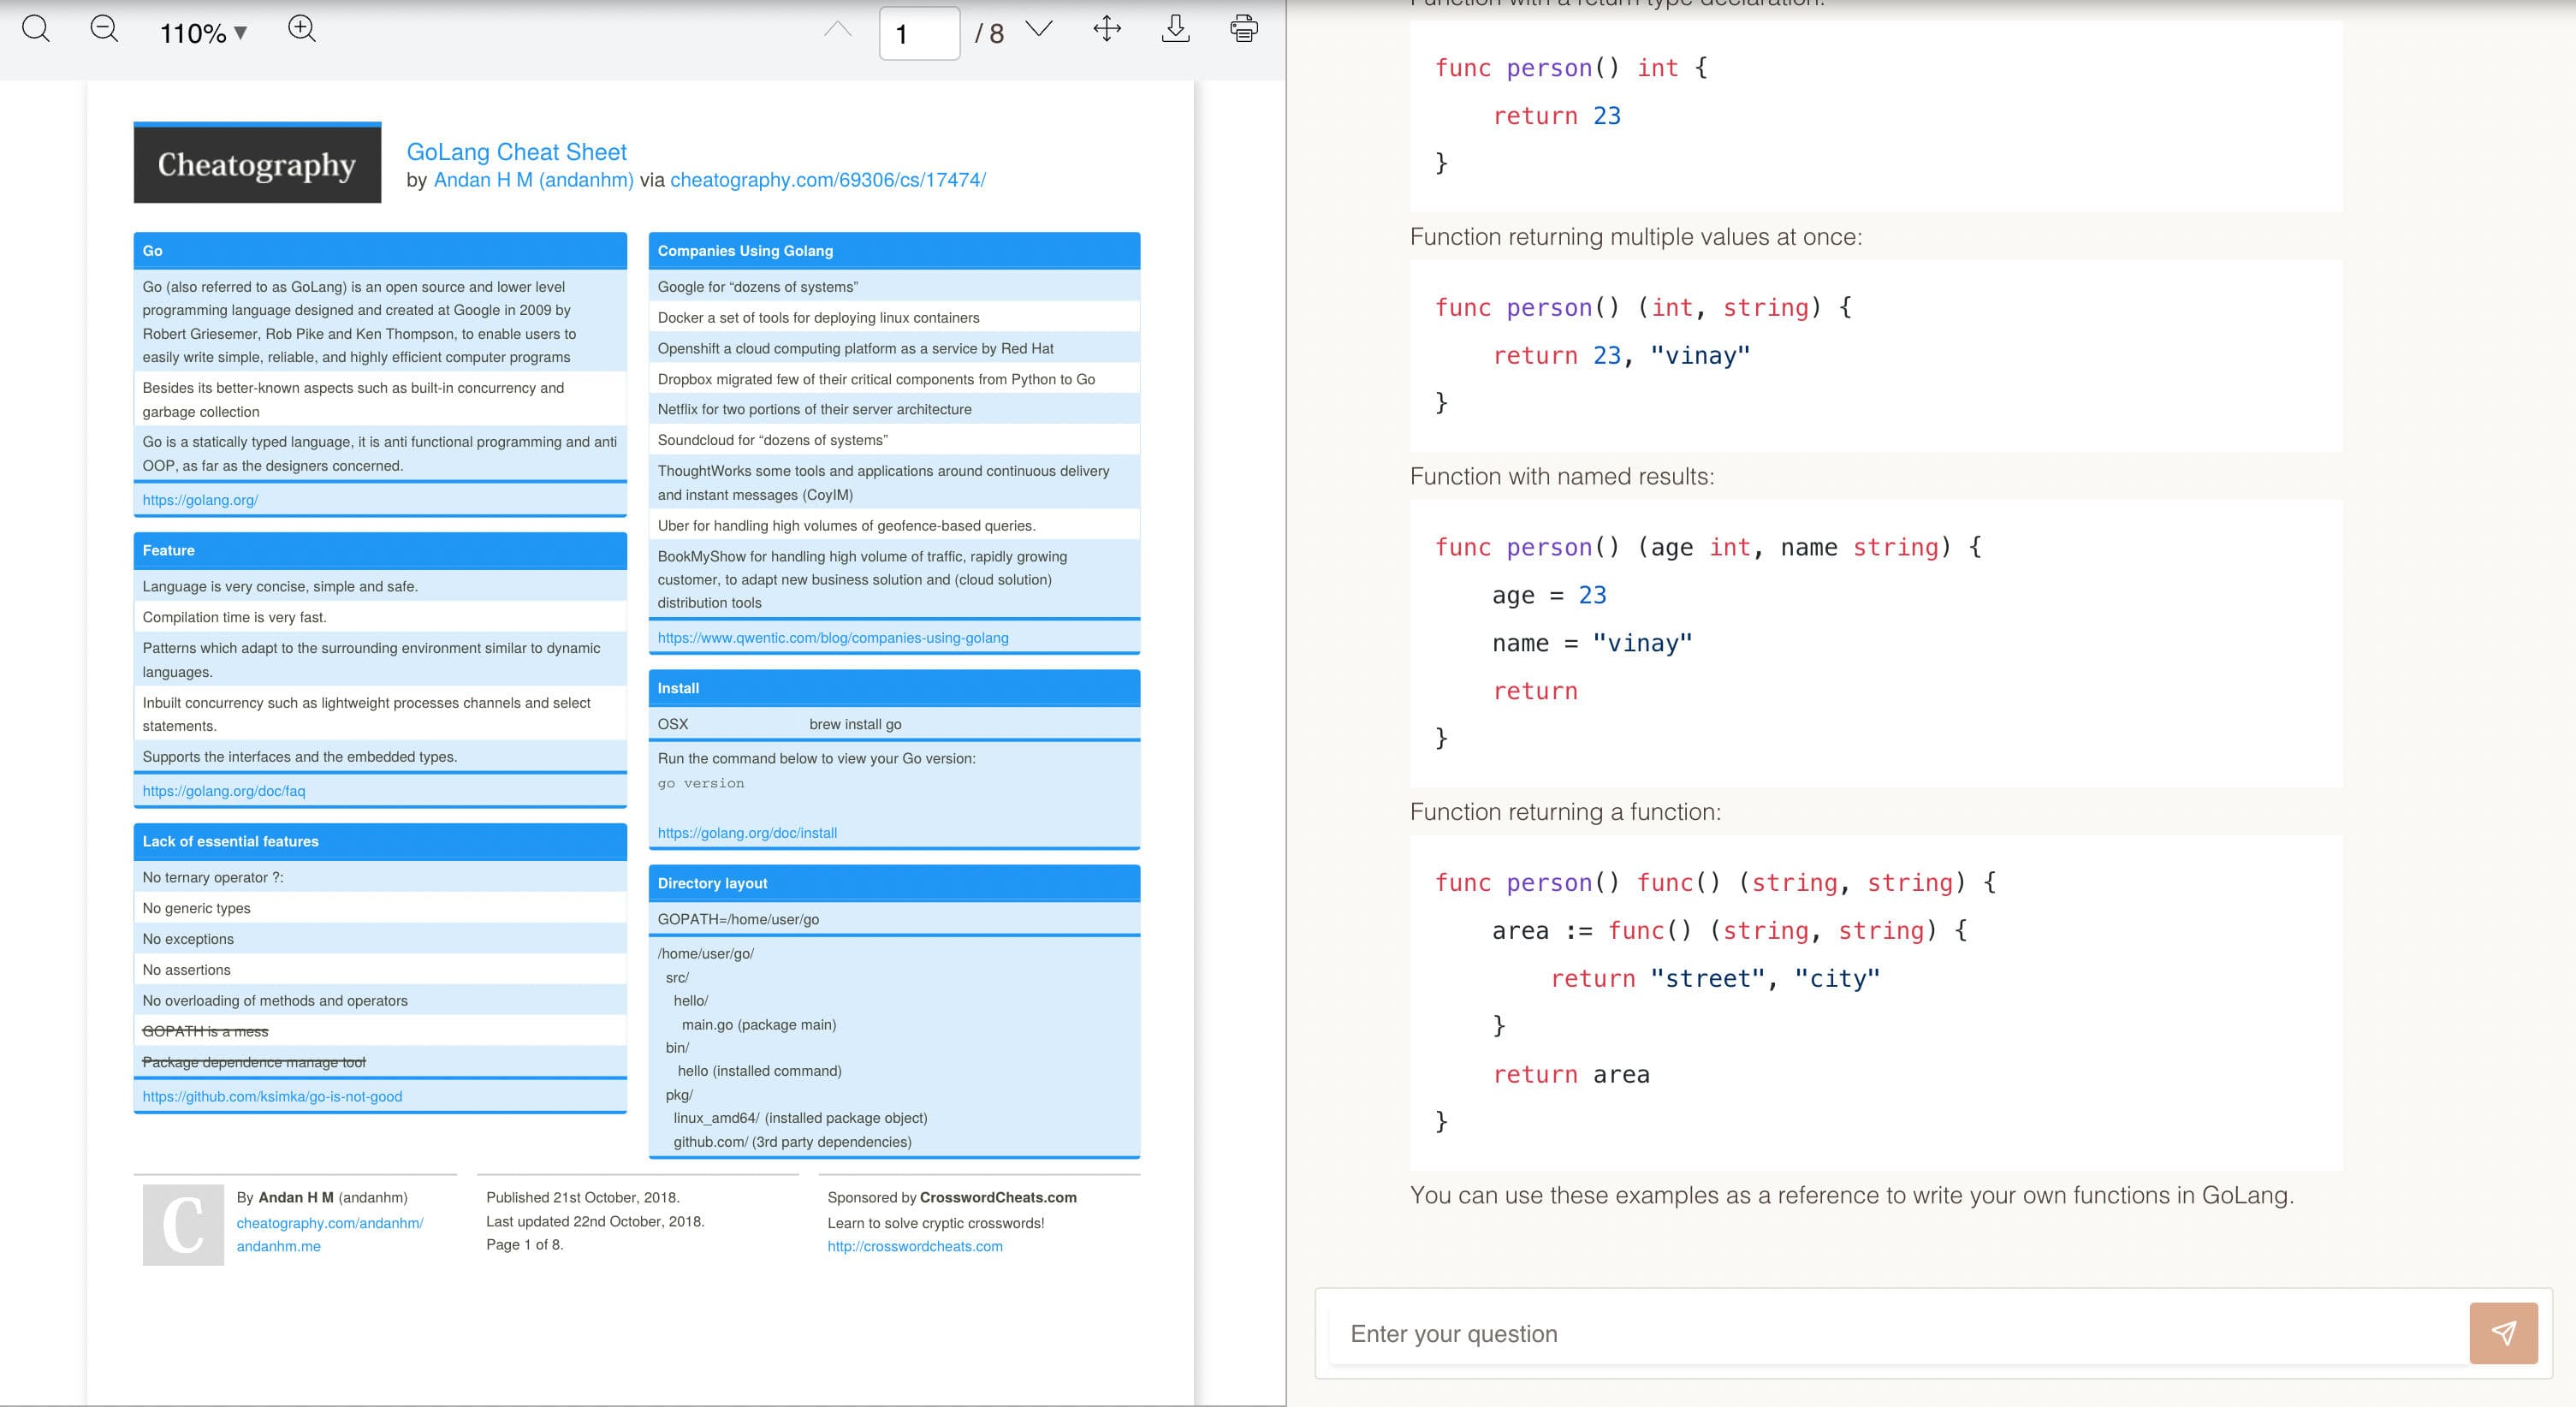Screen dimensions: 2576x1407
Task: Click 'Companies Using Golang' header
Action: 894,251
